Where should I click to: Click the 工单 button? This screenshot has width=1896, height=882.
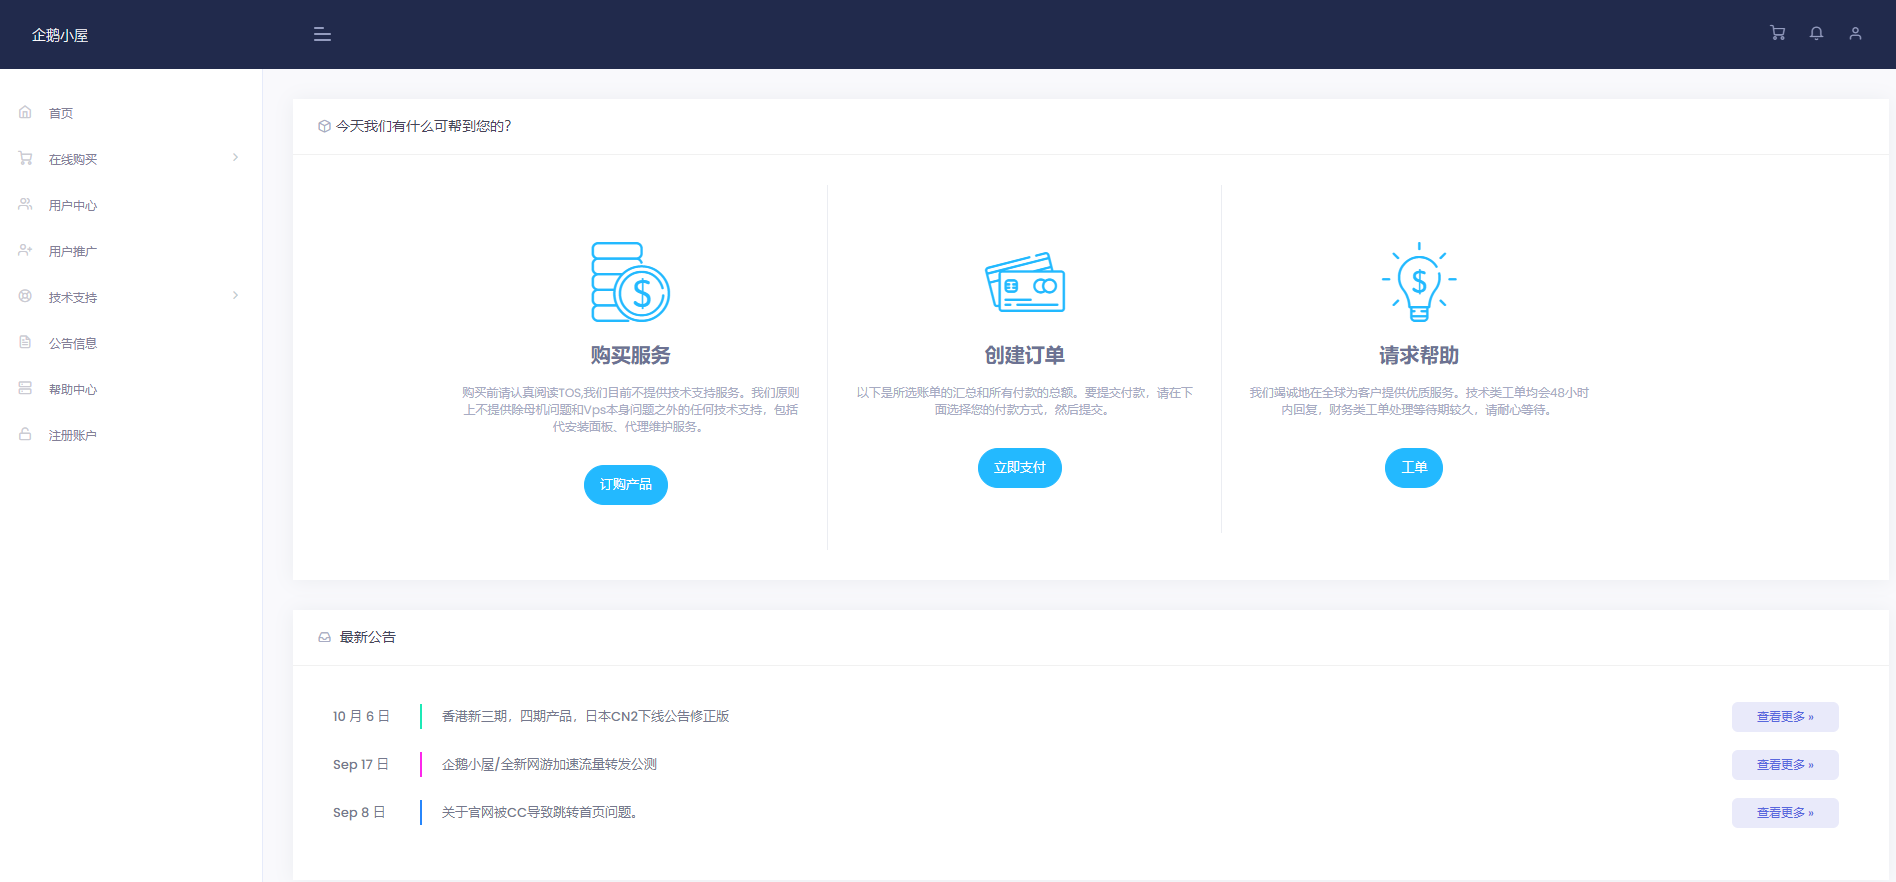(1413, 468)
